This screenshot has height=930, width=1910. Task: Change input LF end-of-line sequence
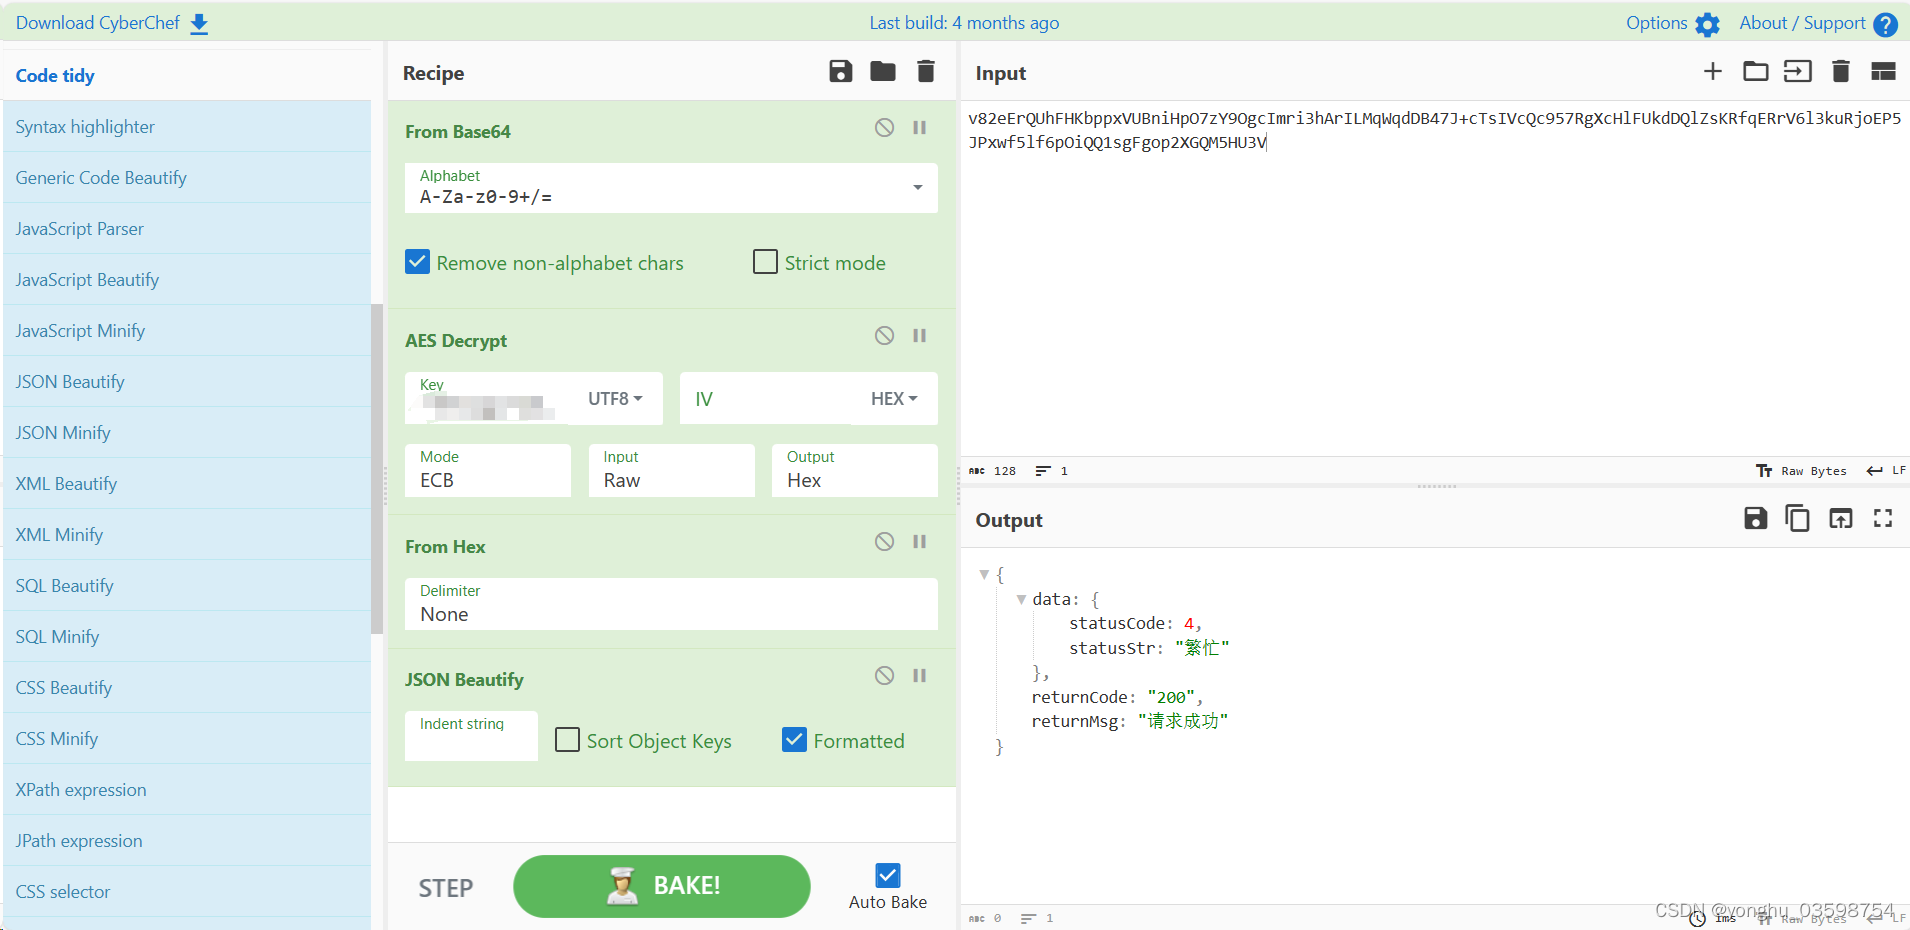click(x=1887, y=471)
